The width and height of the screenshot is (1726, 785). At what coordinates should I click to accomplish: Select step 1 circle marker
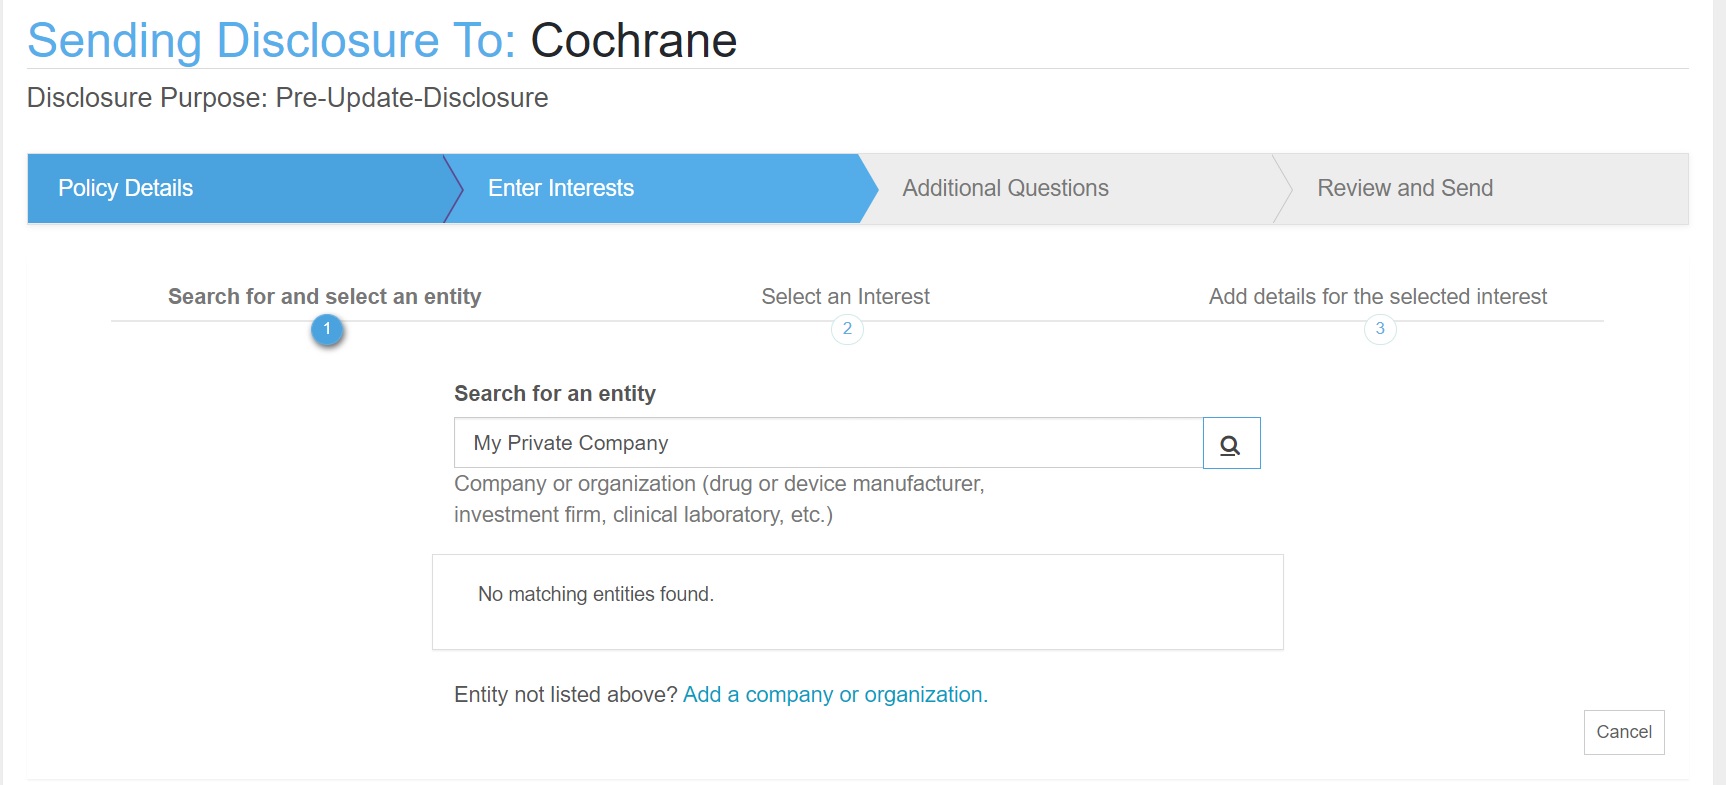327,329
